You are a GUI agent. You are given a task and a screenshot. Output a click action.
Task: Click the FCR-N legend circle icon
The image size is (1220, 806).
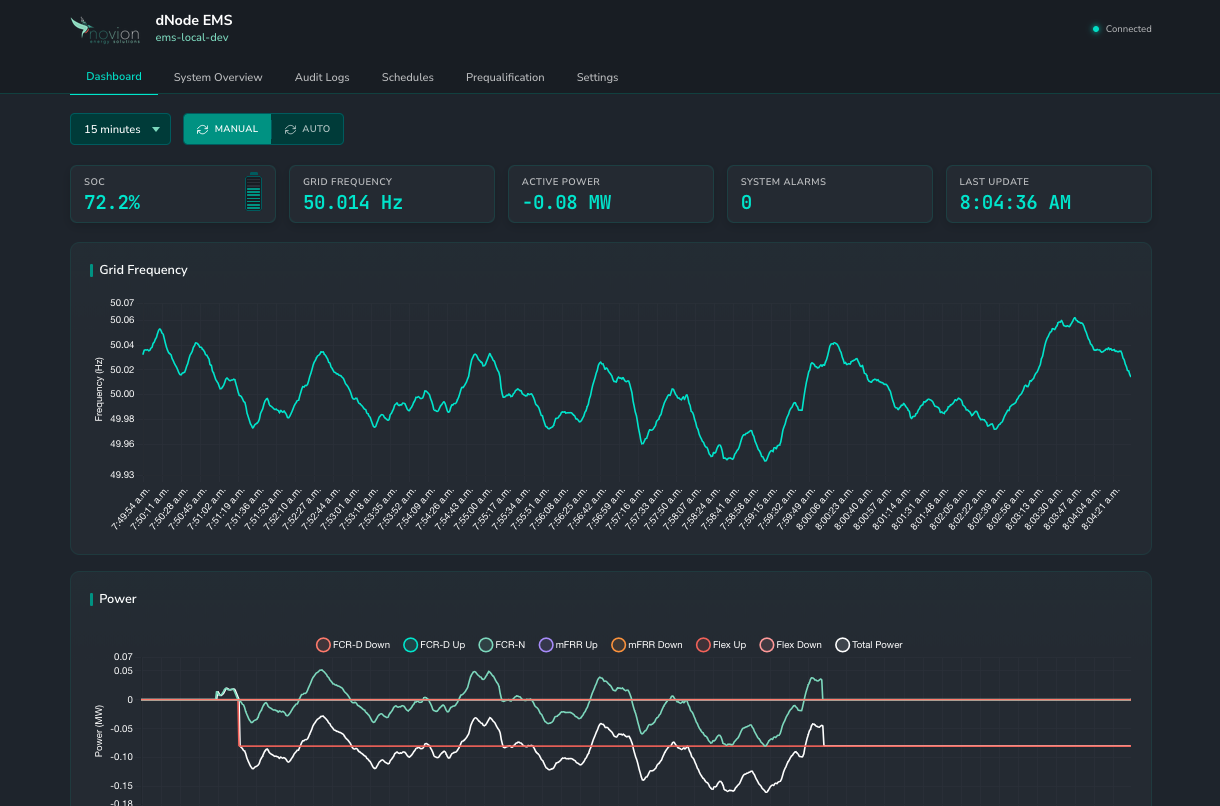(486, 645)
